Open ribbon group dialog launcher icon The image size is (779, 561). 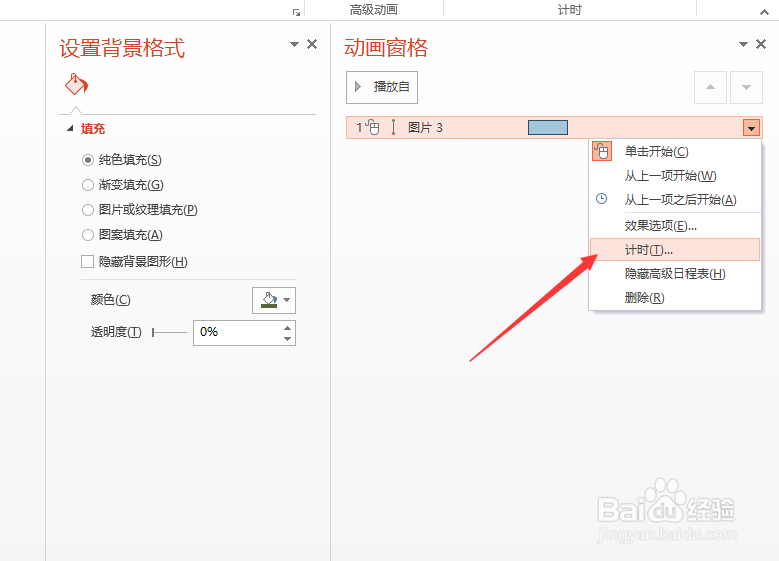(x=296, y=12)
